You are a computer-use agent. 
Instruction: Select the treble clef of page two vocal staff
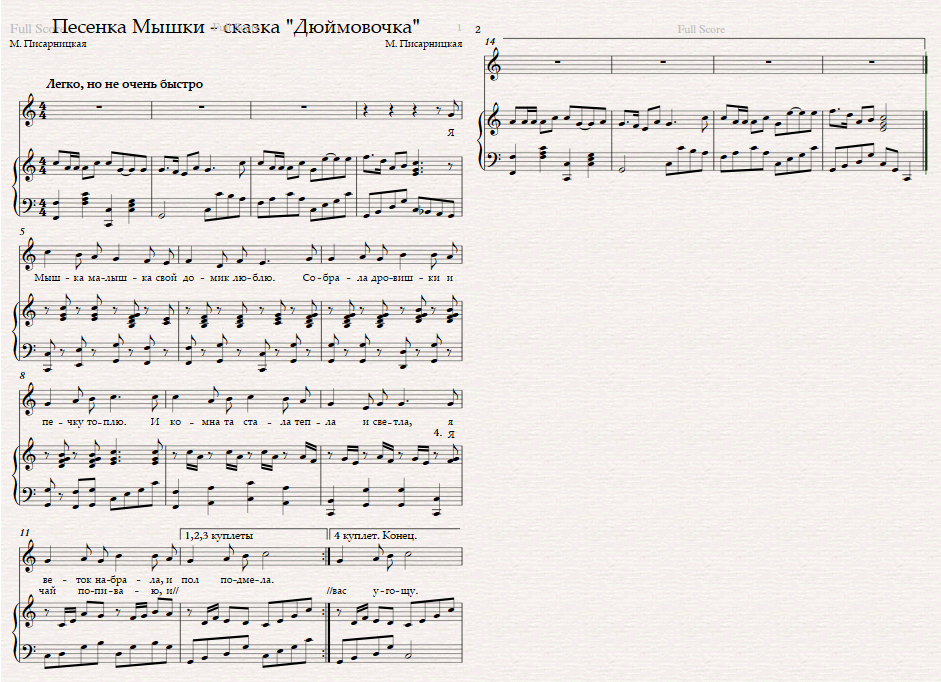pyautogui.click(x=495, y=65)
